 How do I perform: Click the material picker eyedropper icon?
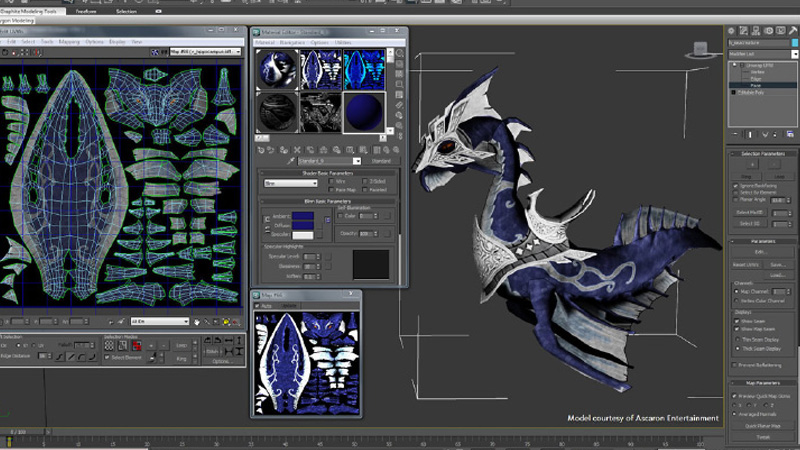[x=292, y=160]
